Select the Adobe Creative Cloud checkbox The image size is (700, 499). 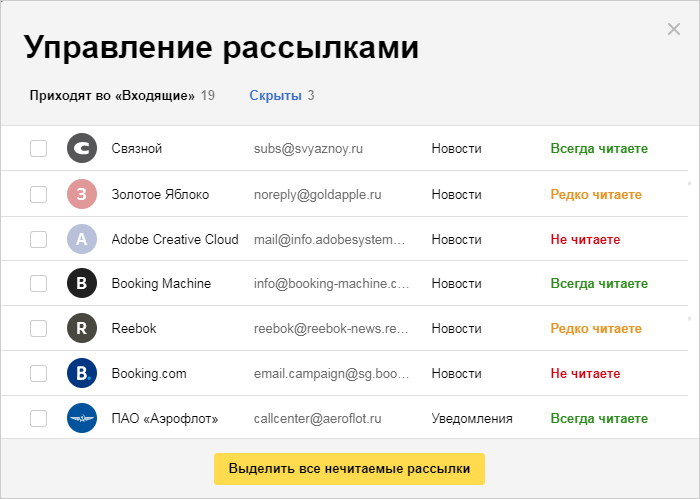tap(38, 239)
